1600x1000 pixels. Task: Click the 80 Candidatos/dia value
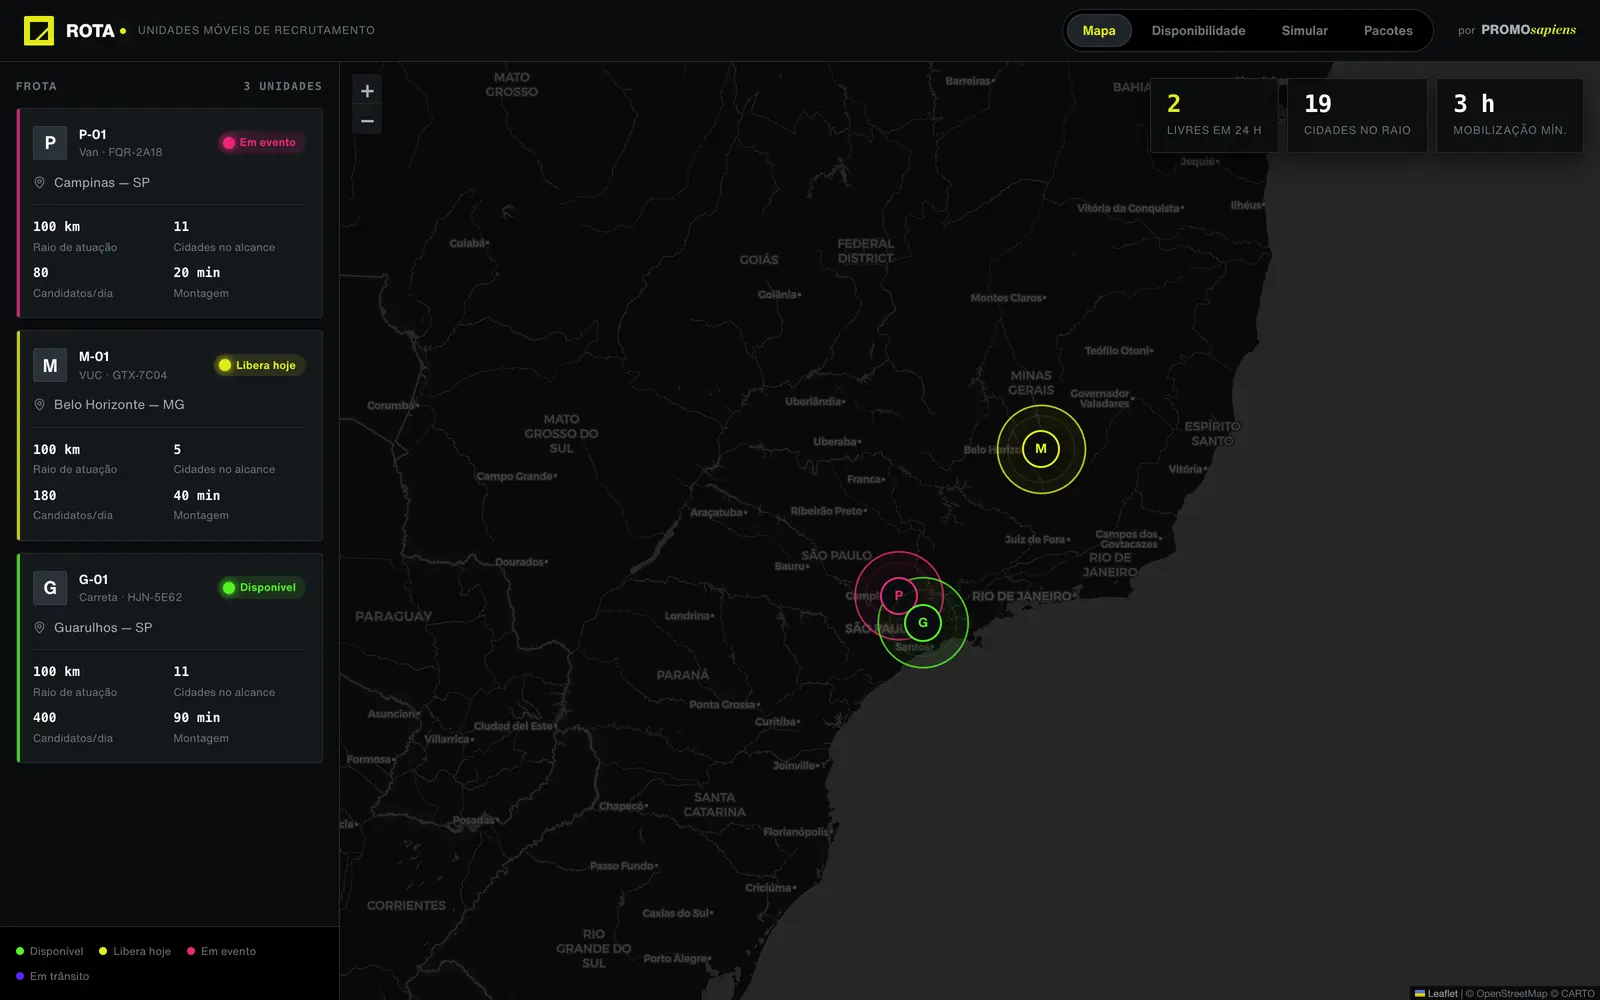[x=41, y=273]
